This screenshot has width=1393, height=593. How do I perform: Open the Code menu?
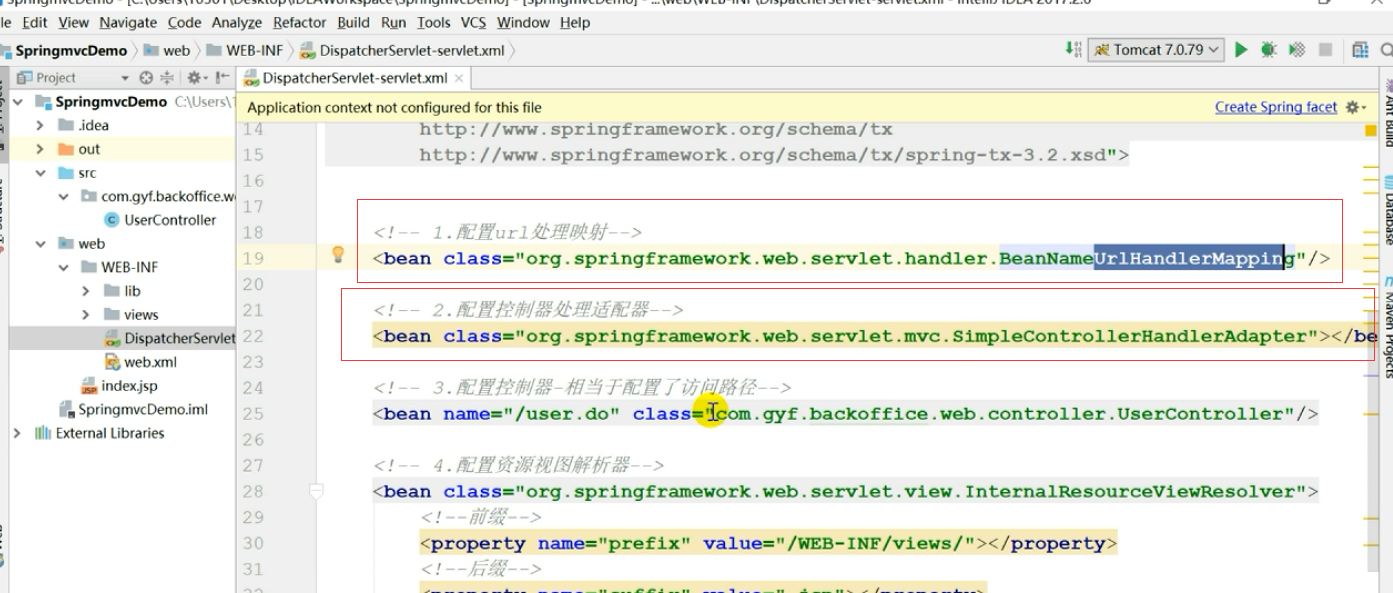[x=184, y=22]
